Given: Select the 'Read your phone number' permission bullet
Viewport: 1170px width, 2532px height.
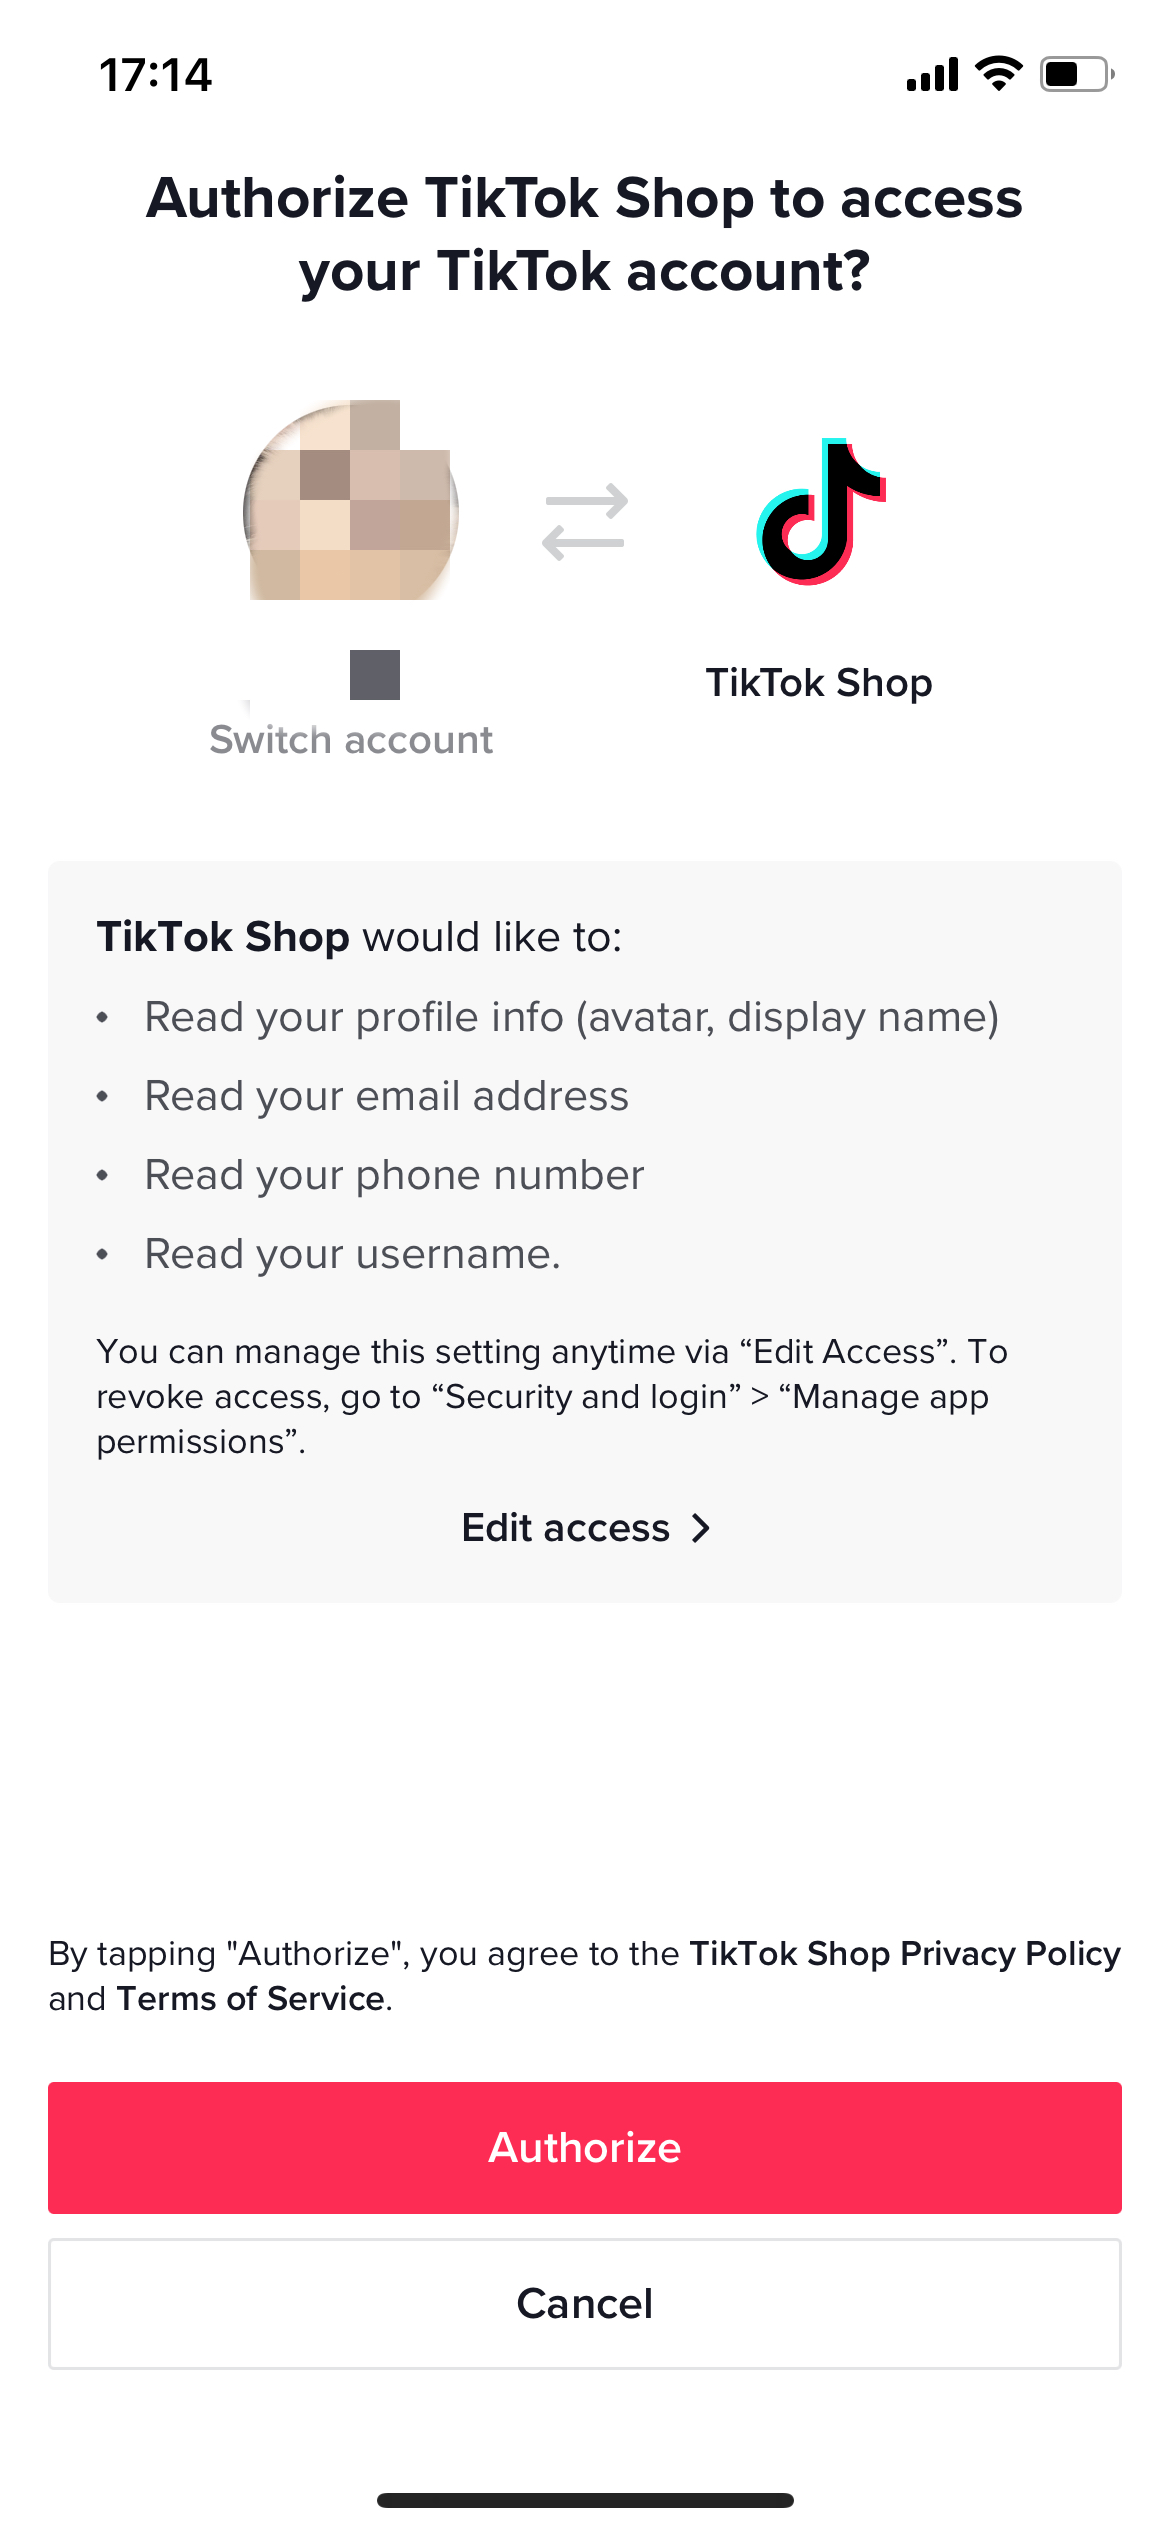Looking at the screenshot, I should [395, 1174].
